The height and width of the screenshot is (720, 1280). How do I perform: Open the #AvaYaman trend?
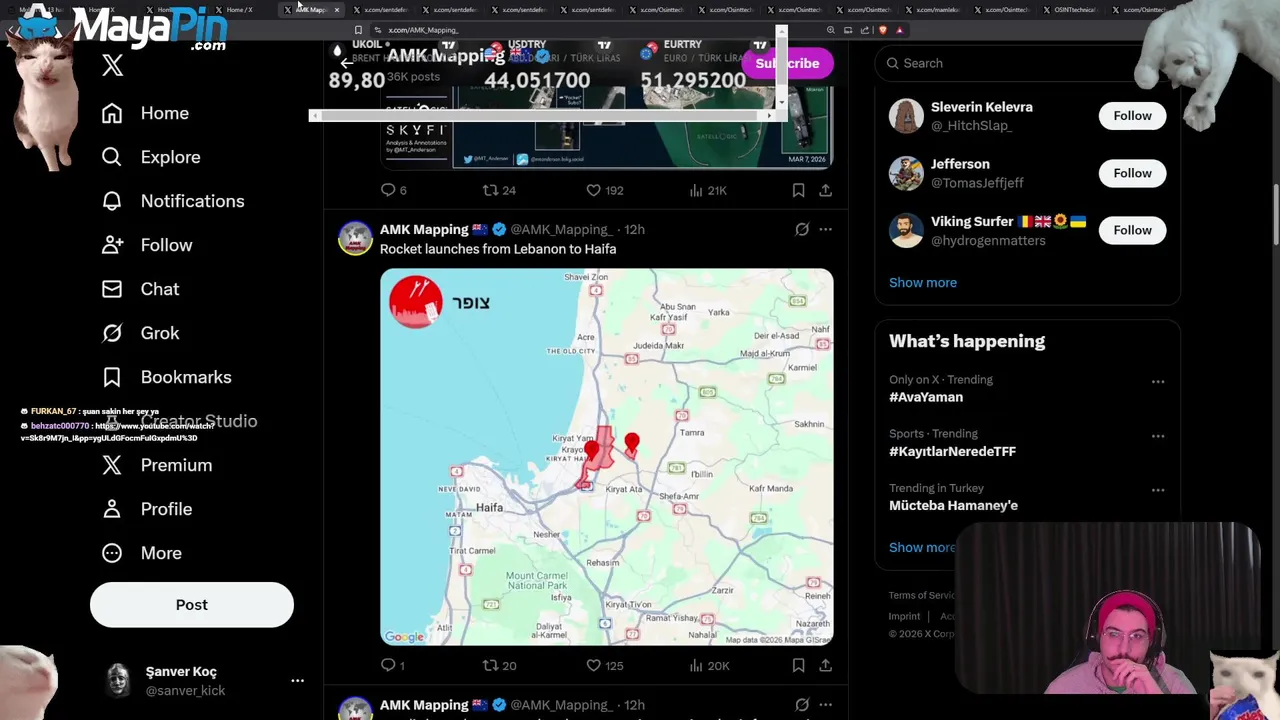926,397
